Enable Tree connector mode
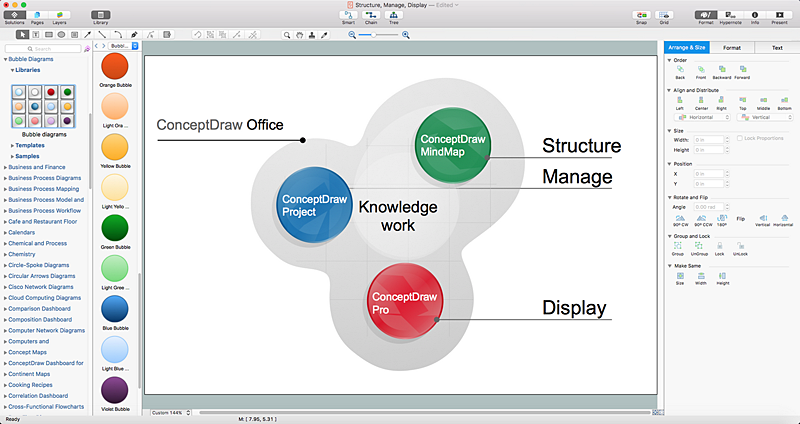 [x=394, y=15]
